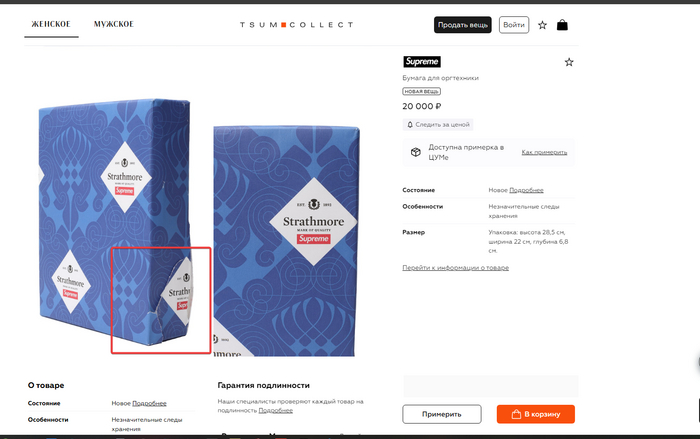This screenshot has height=439, width=700.
Task: Follow Перейти к информации о товаре link
Action: coord(455,268)
